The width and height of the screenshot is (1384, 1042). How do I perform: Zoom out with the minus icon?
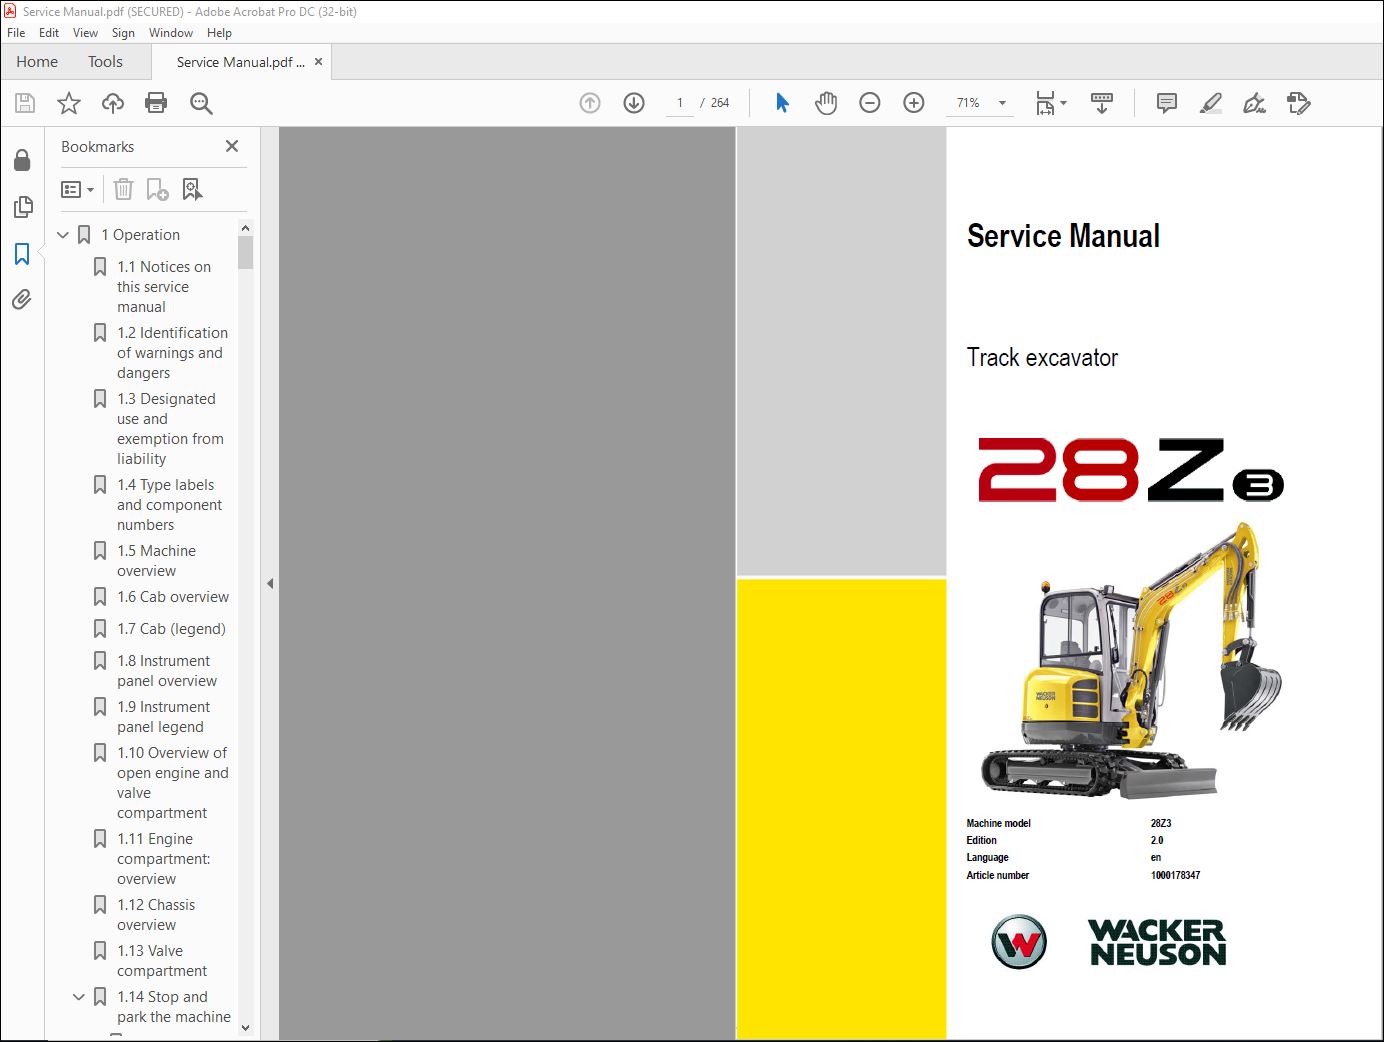click(870, 103)
